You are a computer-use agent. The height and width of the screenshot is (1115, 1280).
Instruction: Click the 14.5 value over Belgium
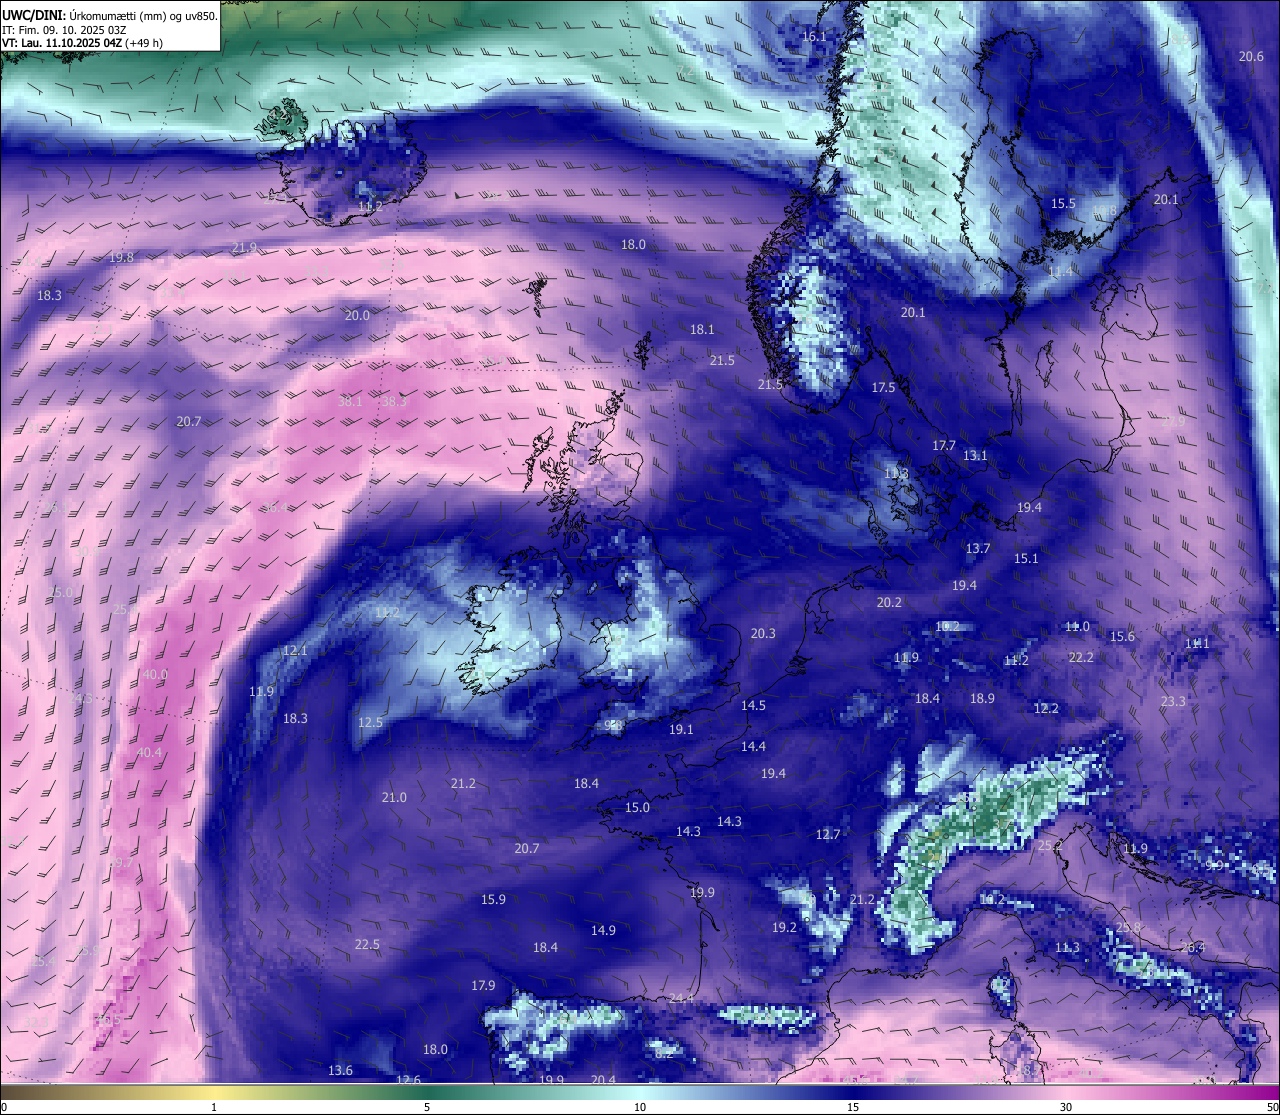click(x=753, y=706)
